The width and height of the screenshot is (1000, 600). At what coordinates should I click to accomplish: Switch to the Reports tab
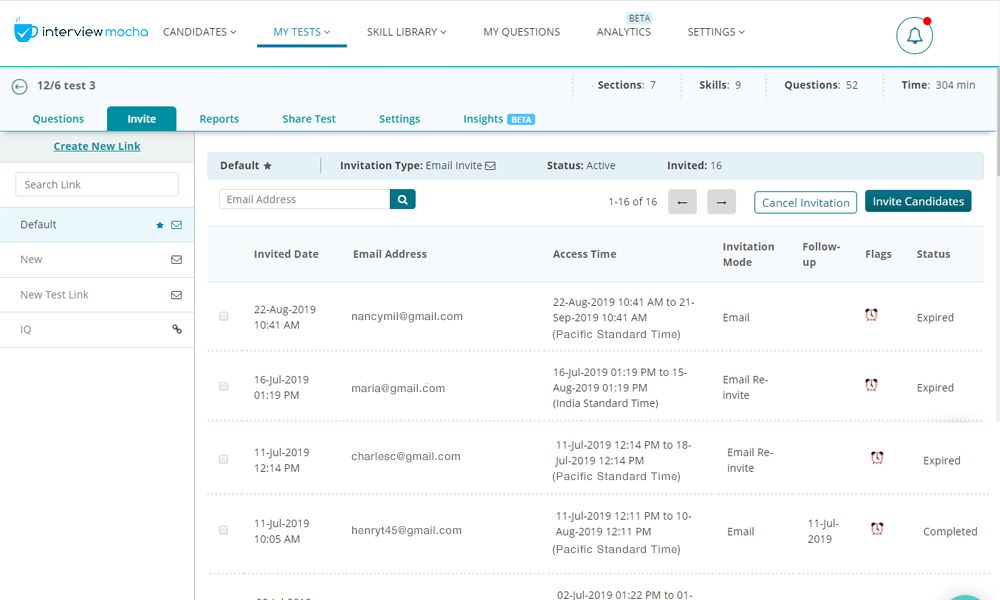pos(219,119)
